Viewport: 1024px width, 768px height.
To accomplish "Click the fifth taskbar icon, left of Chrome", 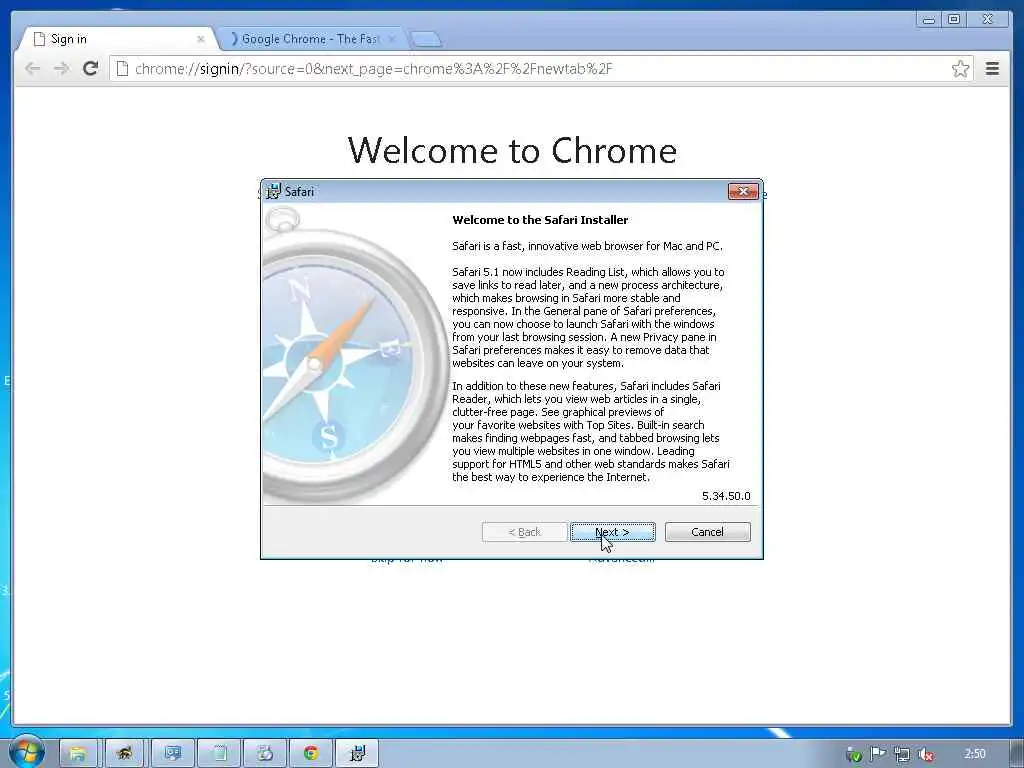I will pos(265,754).
